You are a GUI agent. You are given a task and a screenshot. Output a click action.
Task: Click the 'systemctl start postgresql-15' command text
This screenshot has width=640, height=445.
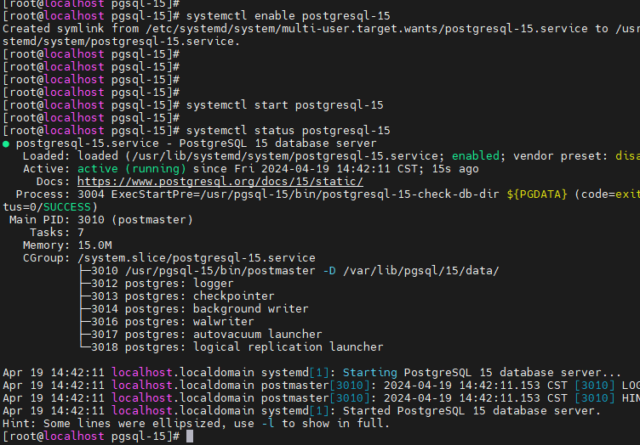(285, 105)
